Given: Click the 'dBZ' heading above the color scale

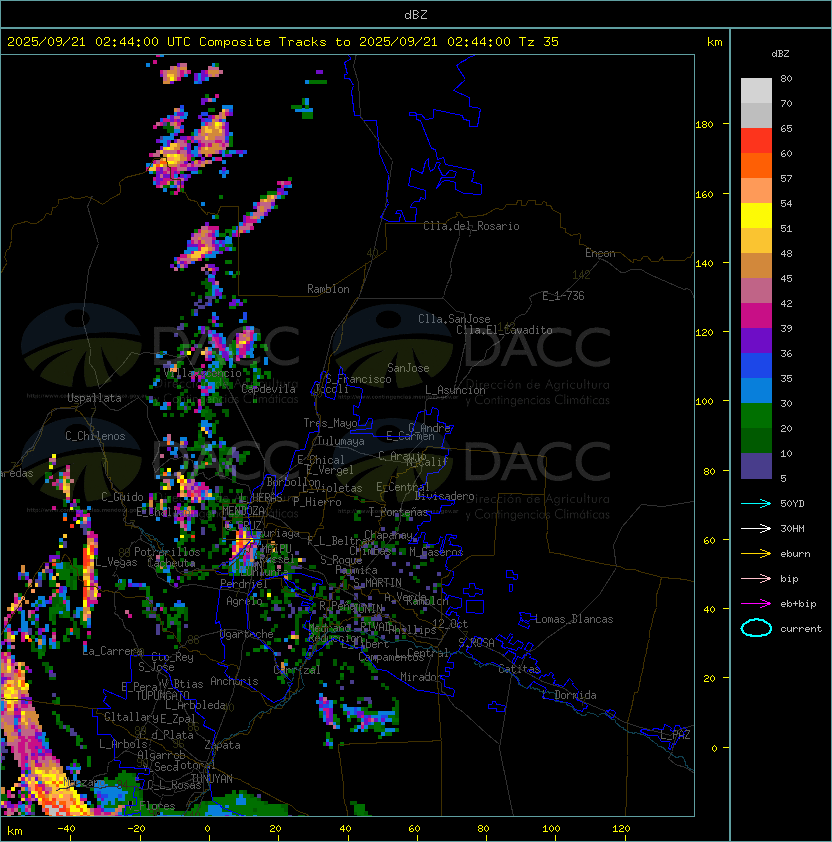Looking at the screenshot, I should point(780,54).
